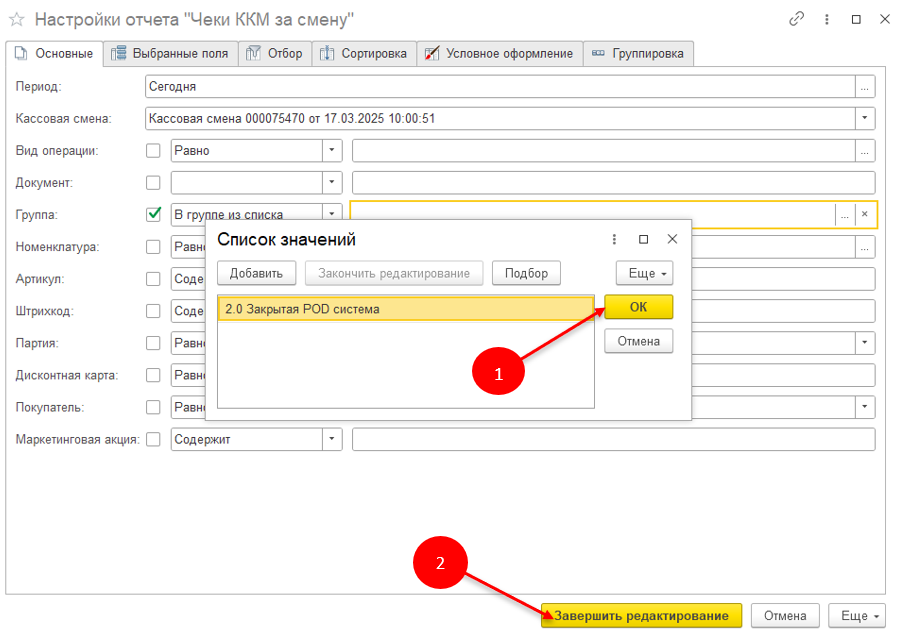The image size is (906, 639).
Task: Click ellipsis button in Группа value field
Action: 845,214
